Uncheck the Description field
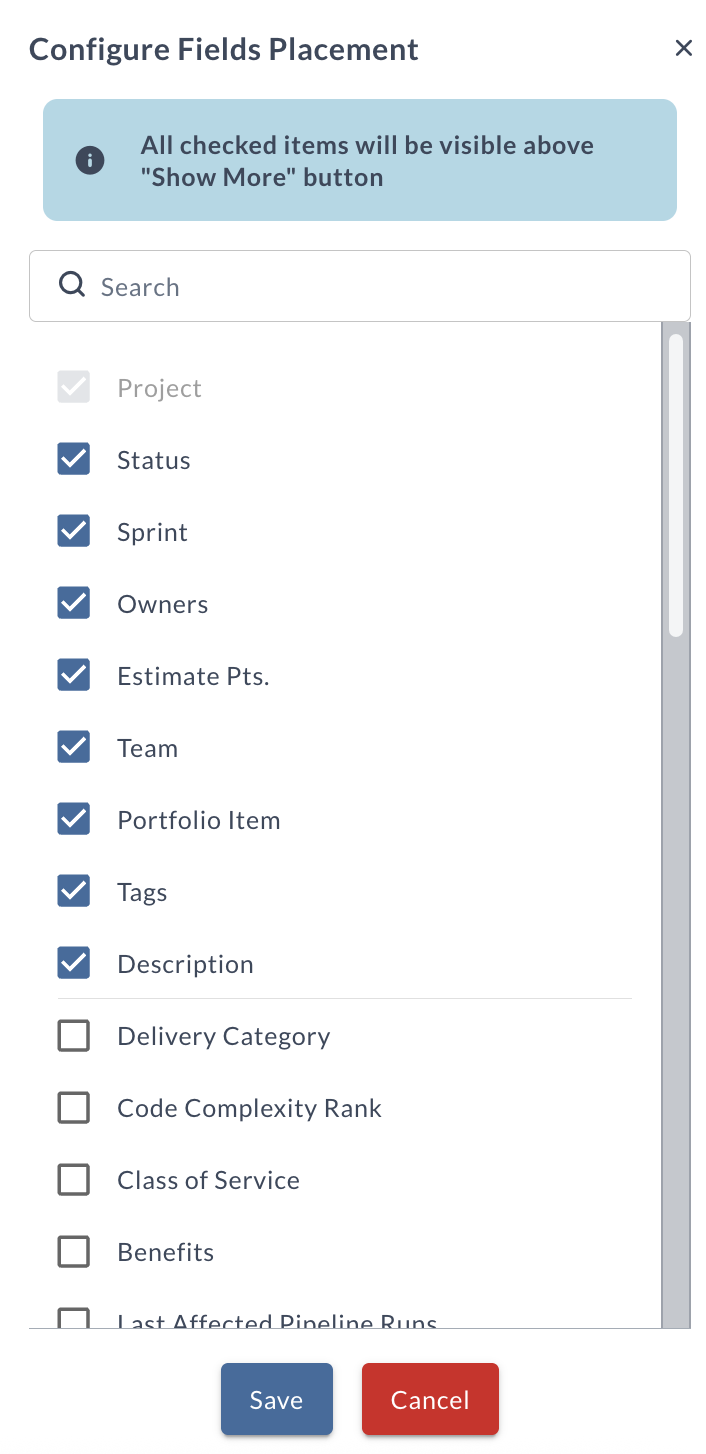 (x=73, y=963)
